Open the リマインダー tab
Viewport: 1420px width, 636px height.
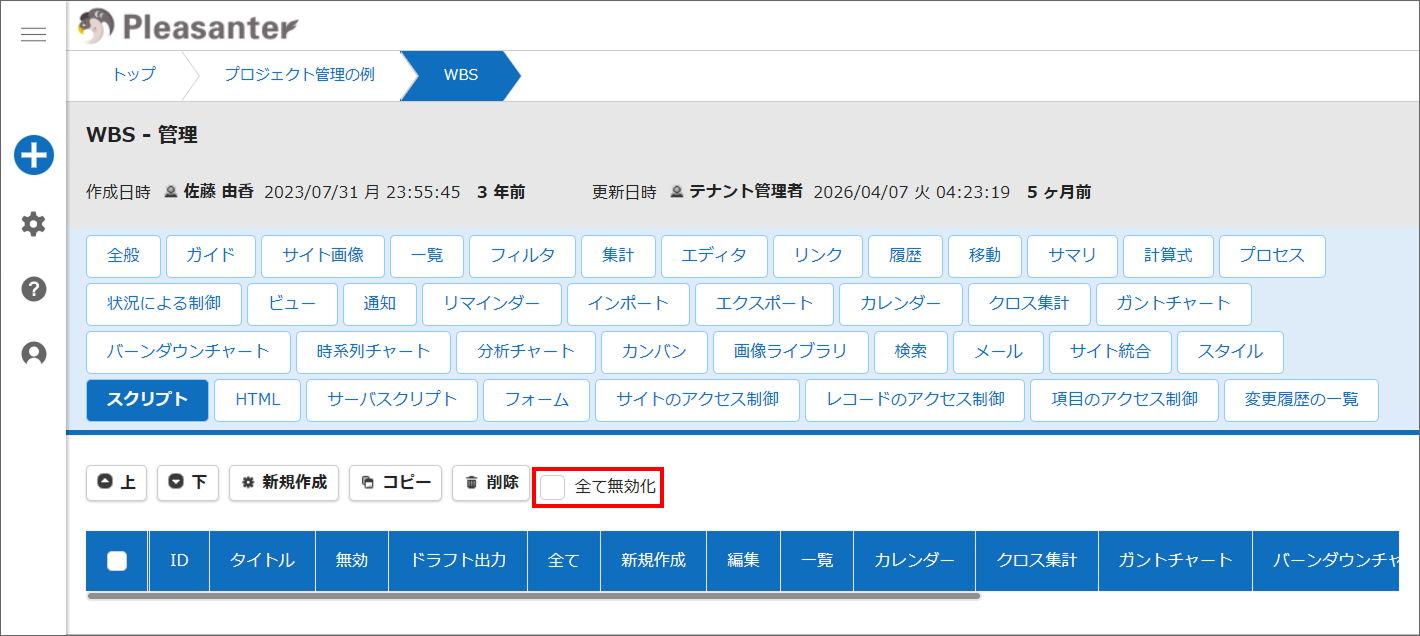[492, 303]
